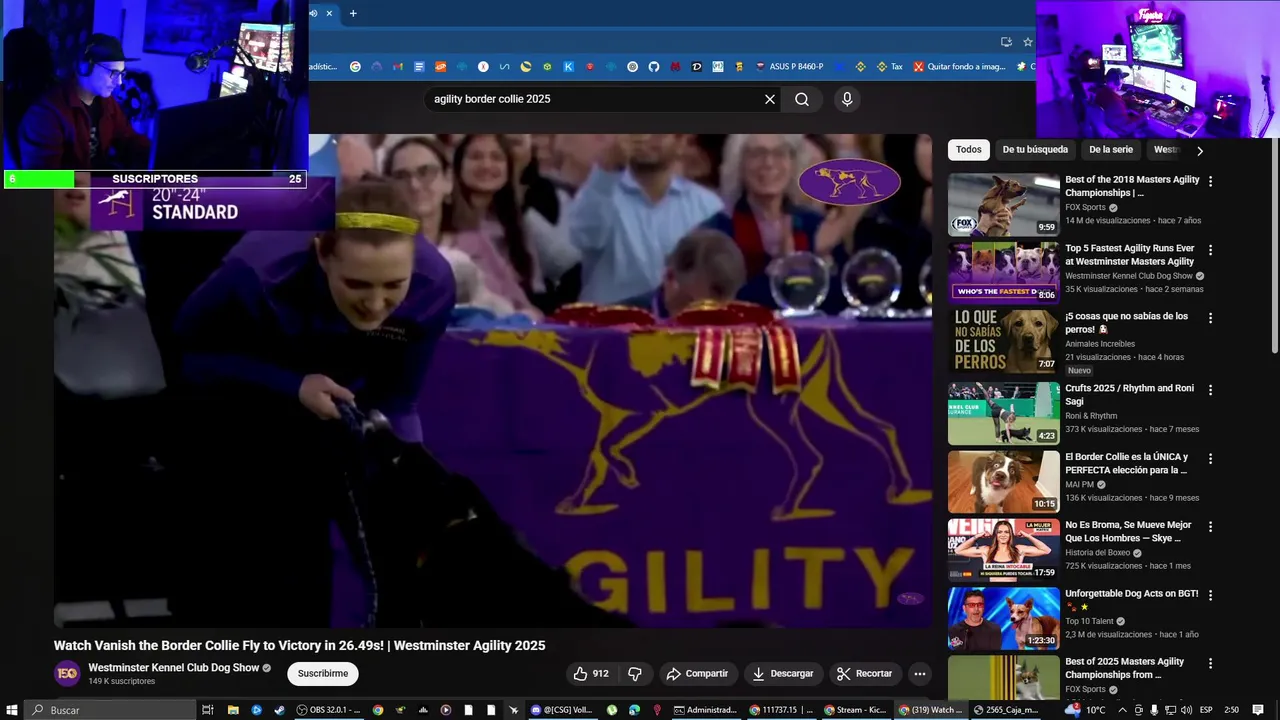1280x720 pixels.
Task: Show hidden system tray icons chevron
Action: tap(1122, 710)
